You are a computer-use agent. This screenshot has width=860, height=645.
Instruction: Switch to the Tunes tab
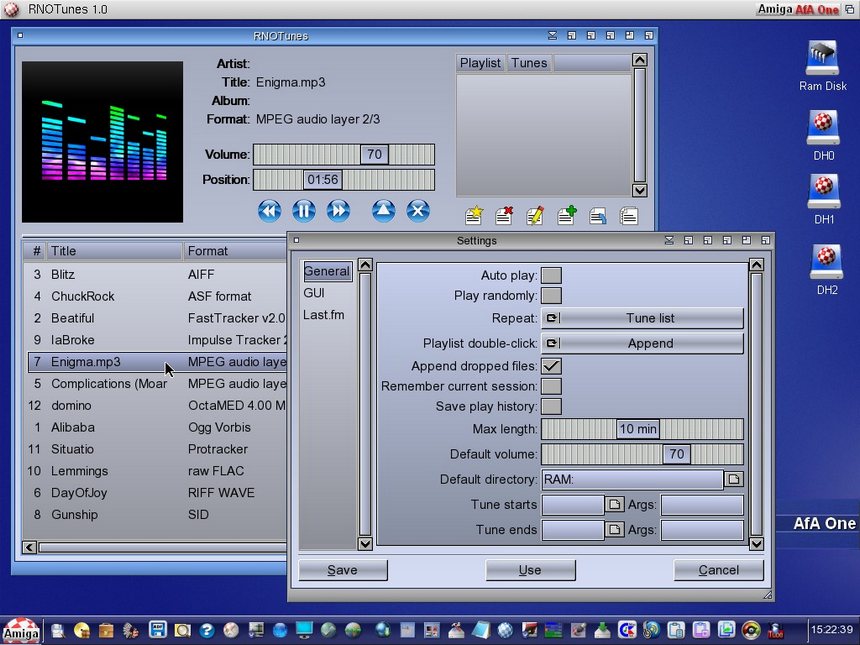coord(529,63)
